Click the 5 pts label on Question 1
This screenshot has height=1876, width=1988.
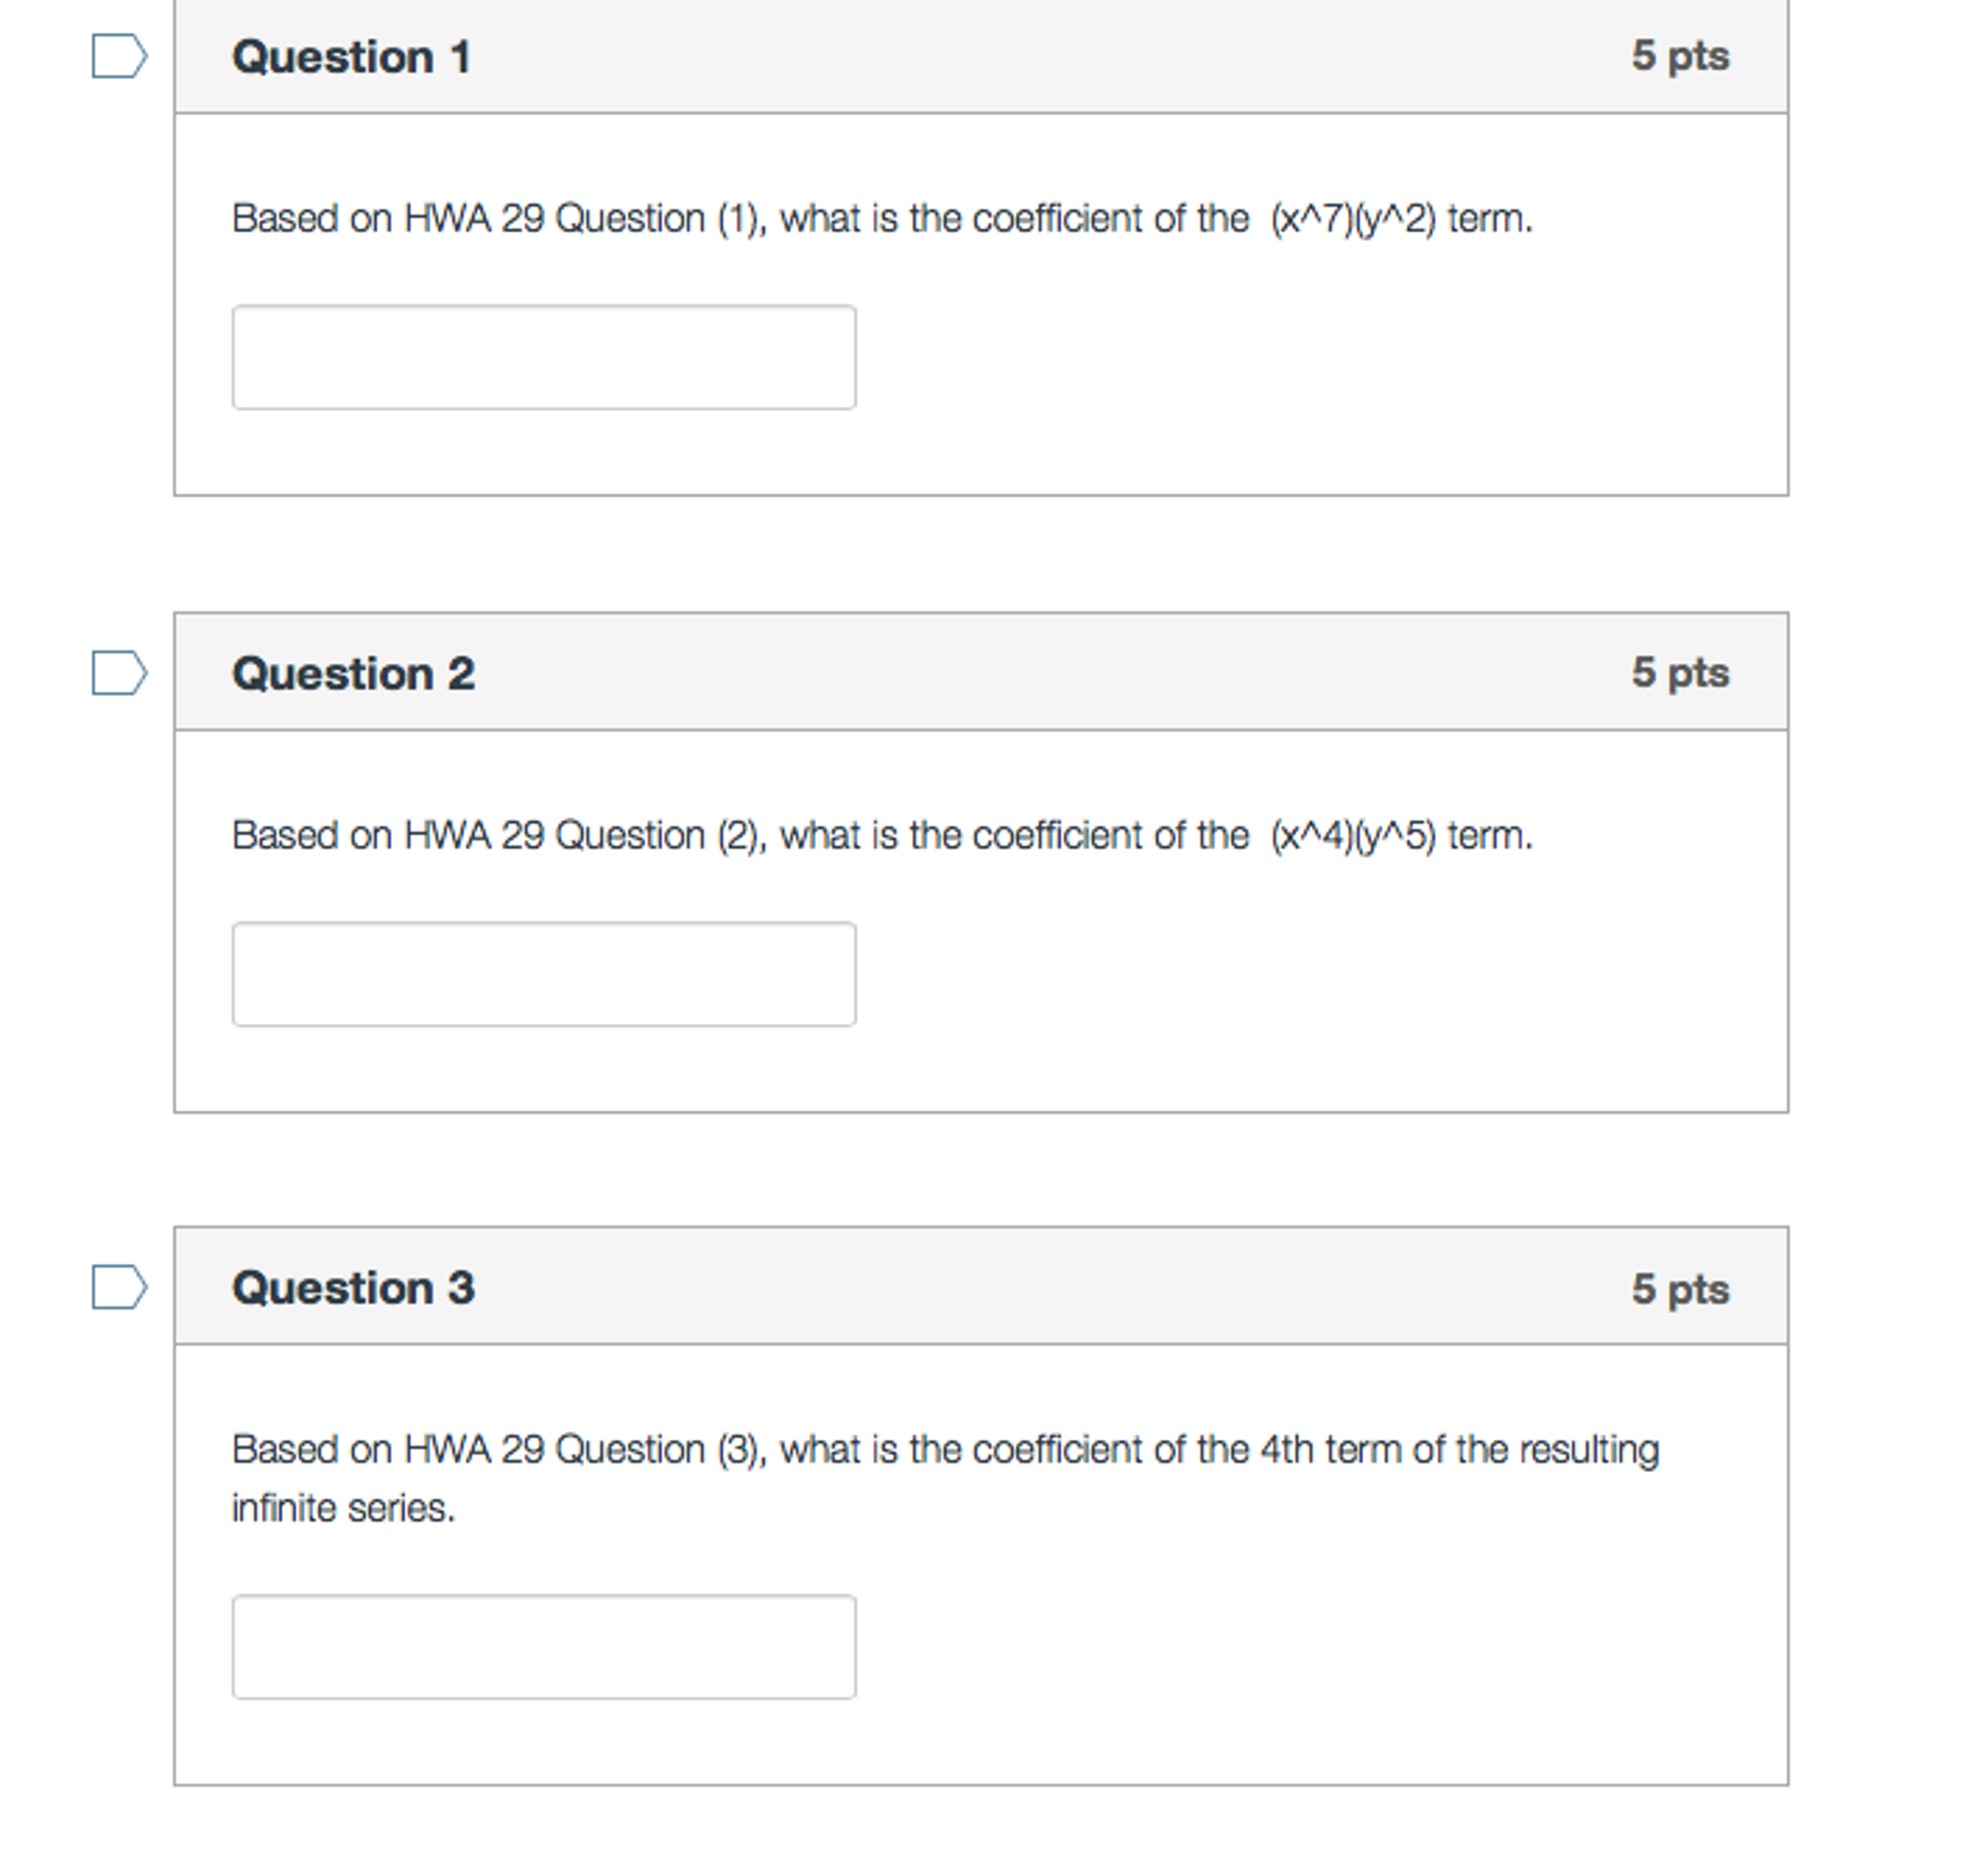coord(1682,57)
